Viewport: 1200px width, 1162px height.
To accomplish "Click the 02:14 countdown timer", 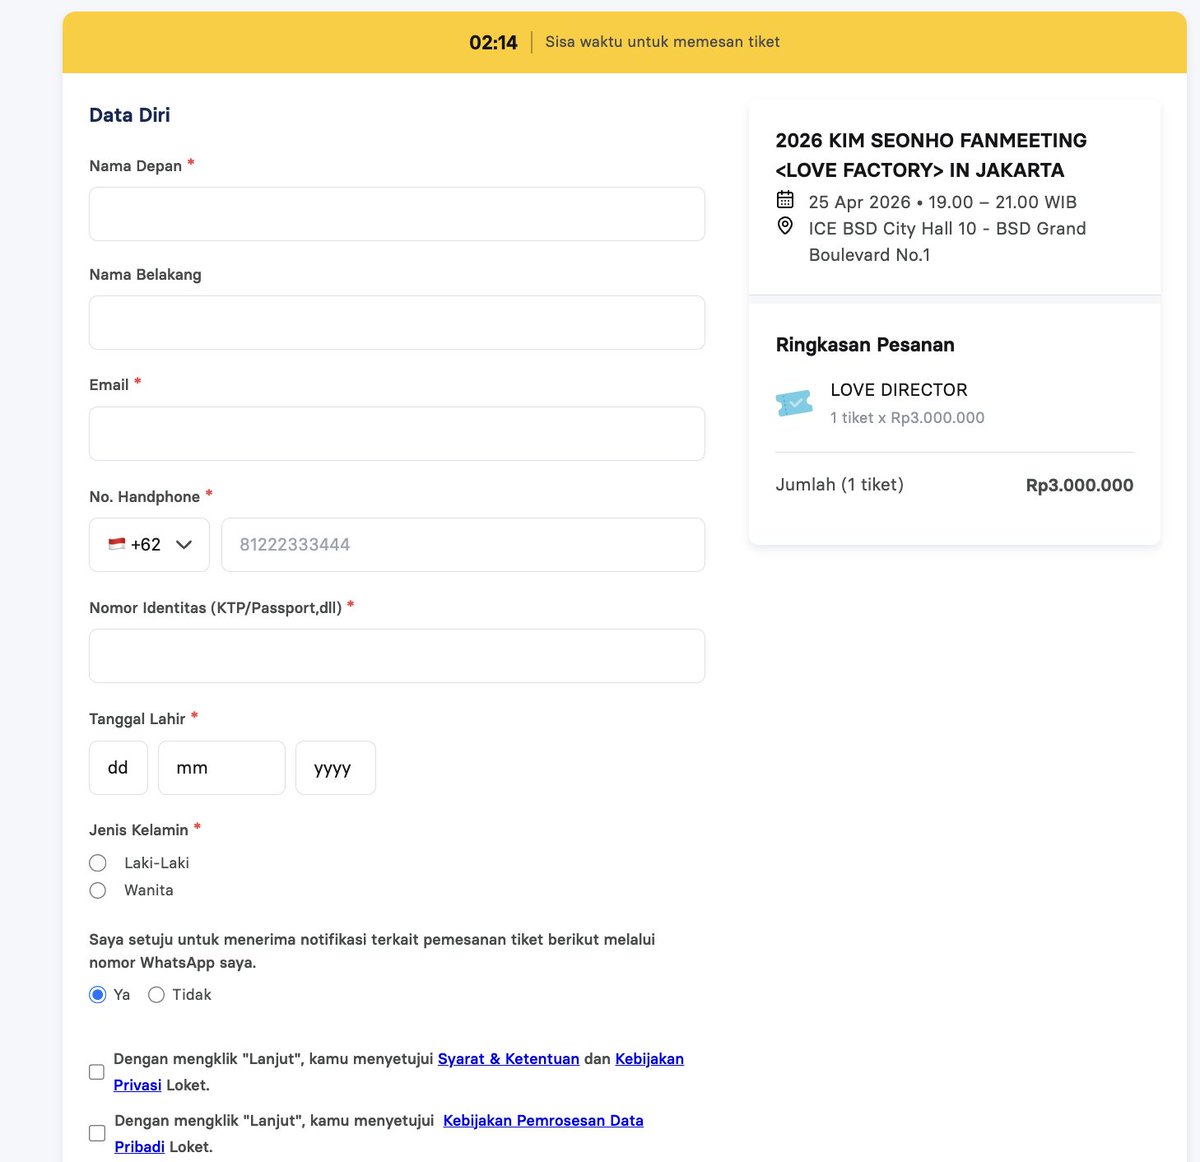I will point(494,42).
